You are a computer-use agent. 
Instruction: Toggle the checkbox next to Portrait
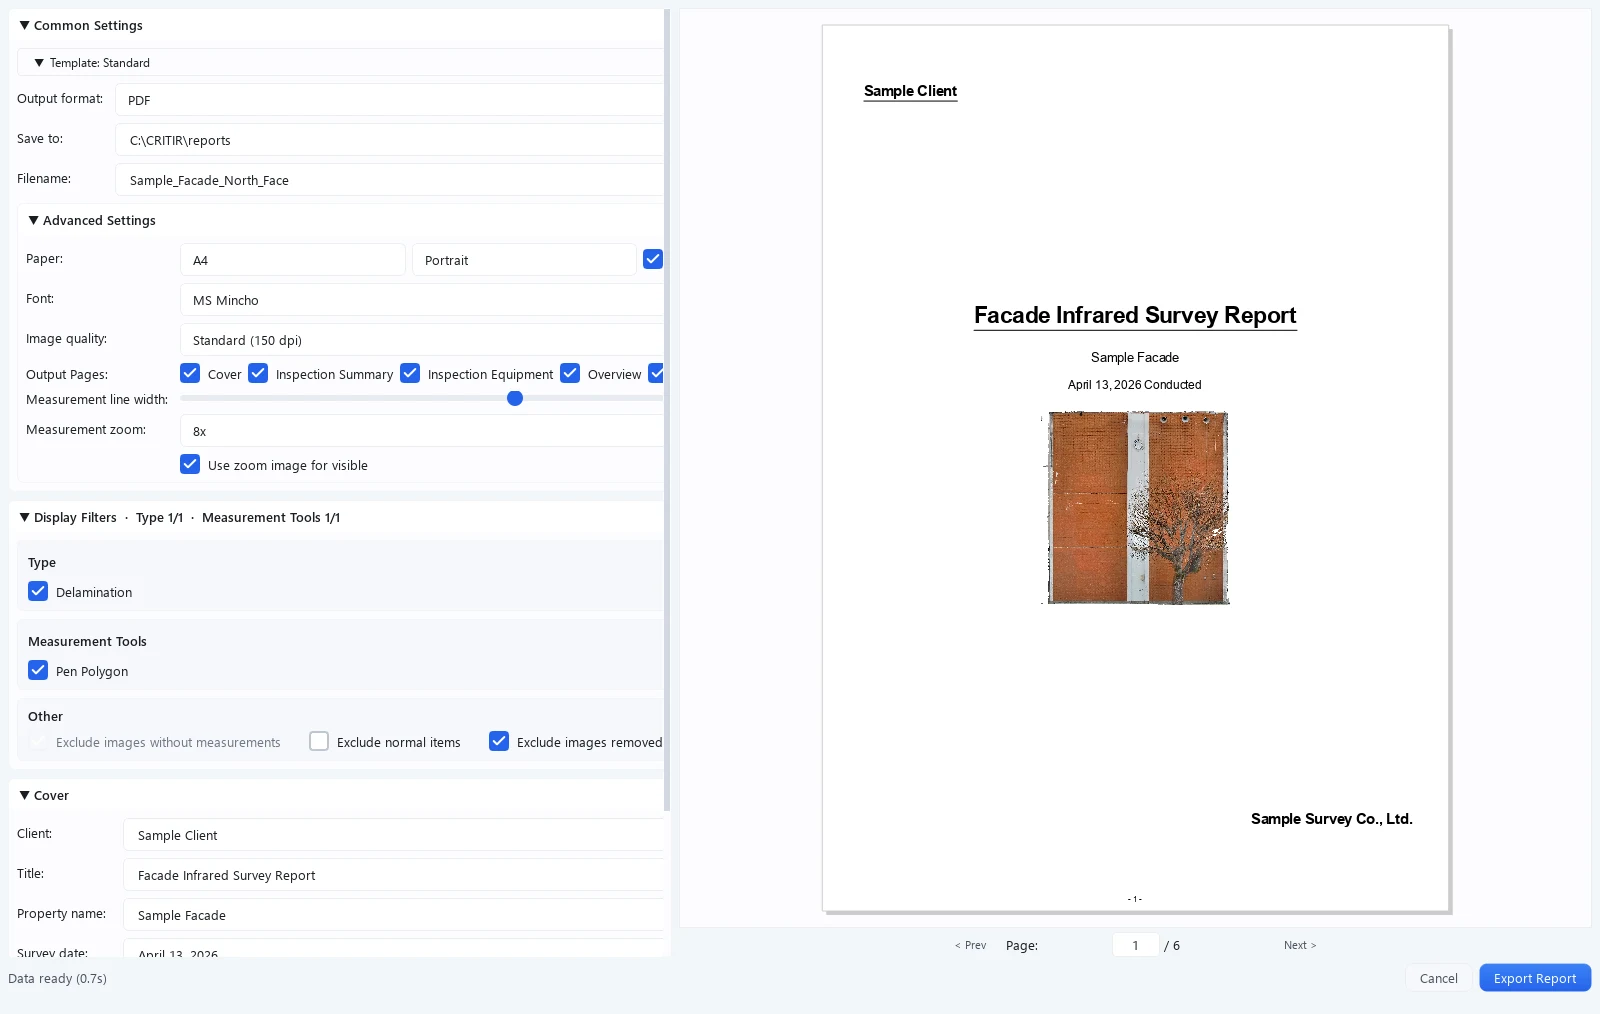(x=653, y=259)
